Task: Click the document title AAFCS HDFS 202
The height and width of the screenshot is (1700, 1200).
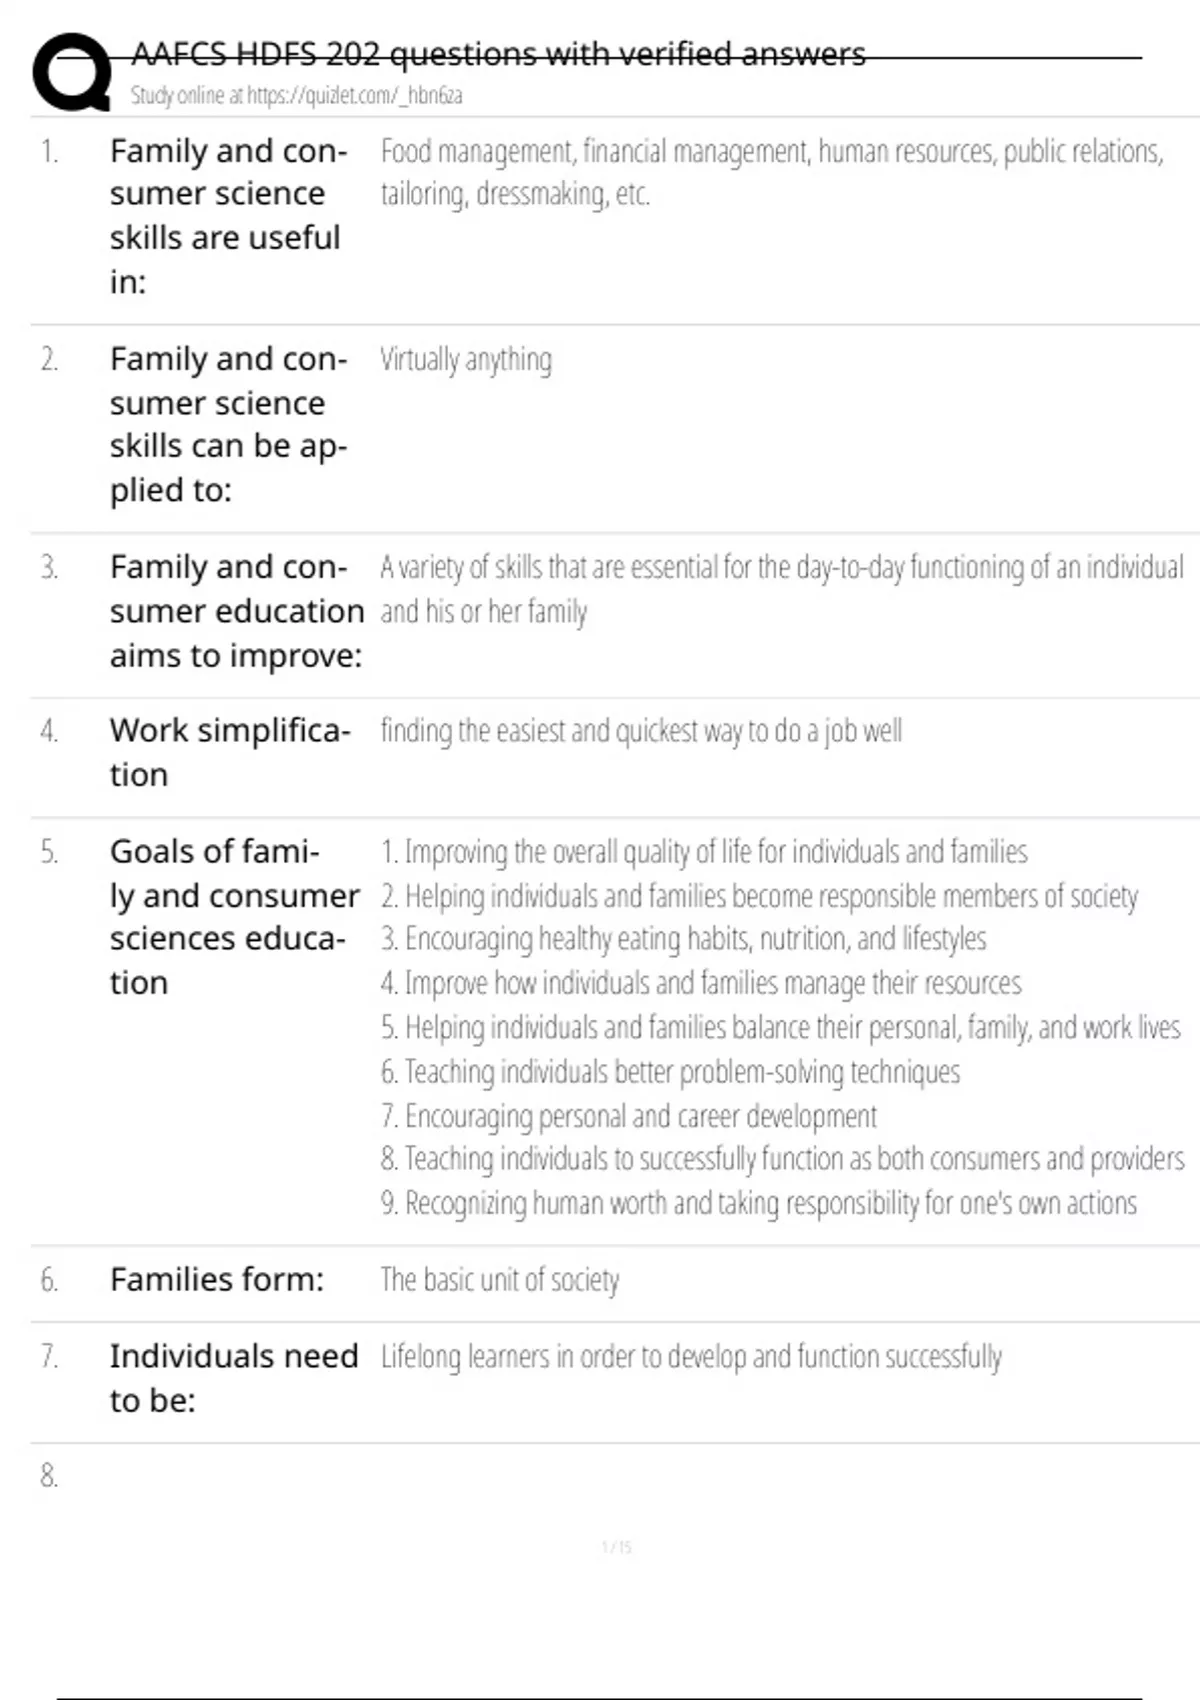Action: [498, 53]
